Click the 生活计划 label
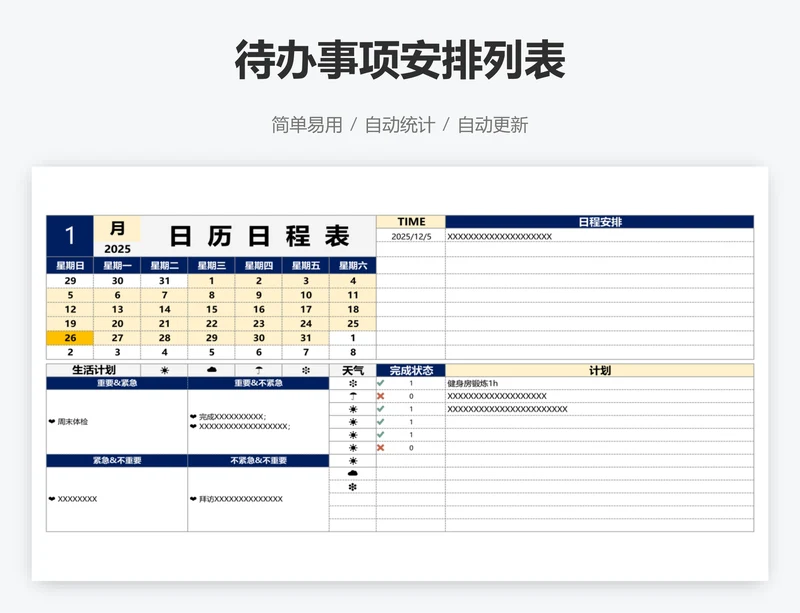The width and height of the screenshot is (800, 613). 93,370
